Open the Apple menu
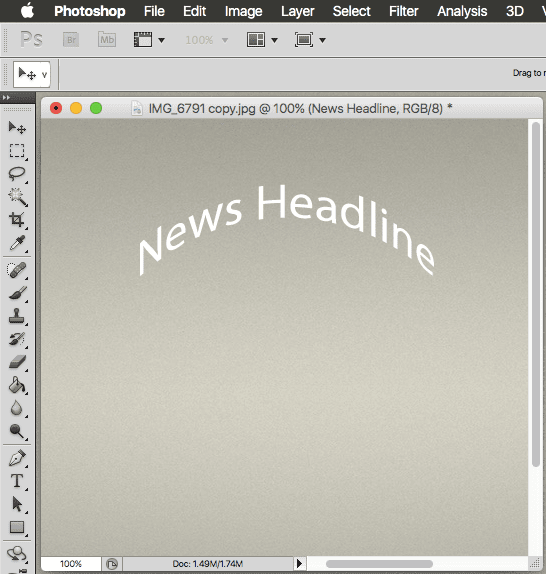Screen dimensions: 546x574 click(x=27, y=11)
